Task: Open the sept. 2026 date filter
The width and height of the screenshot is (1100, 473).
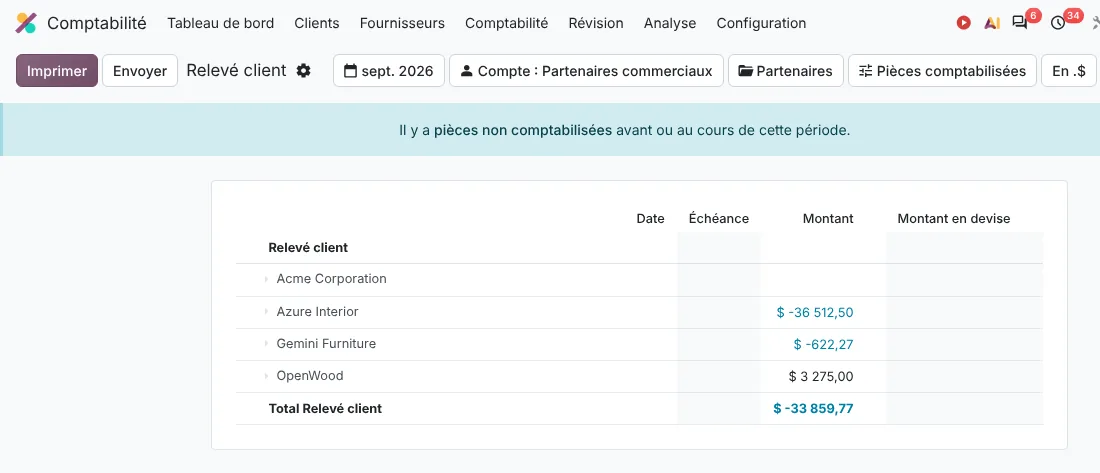Action: [389, 70]
